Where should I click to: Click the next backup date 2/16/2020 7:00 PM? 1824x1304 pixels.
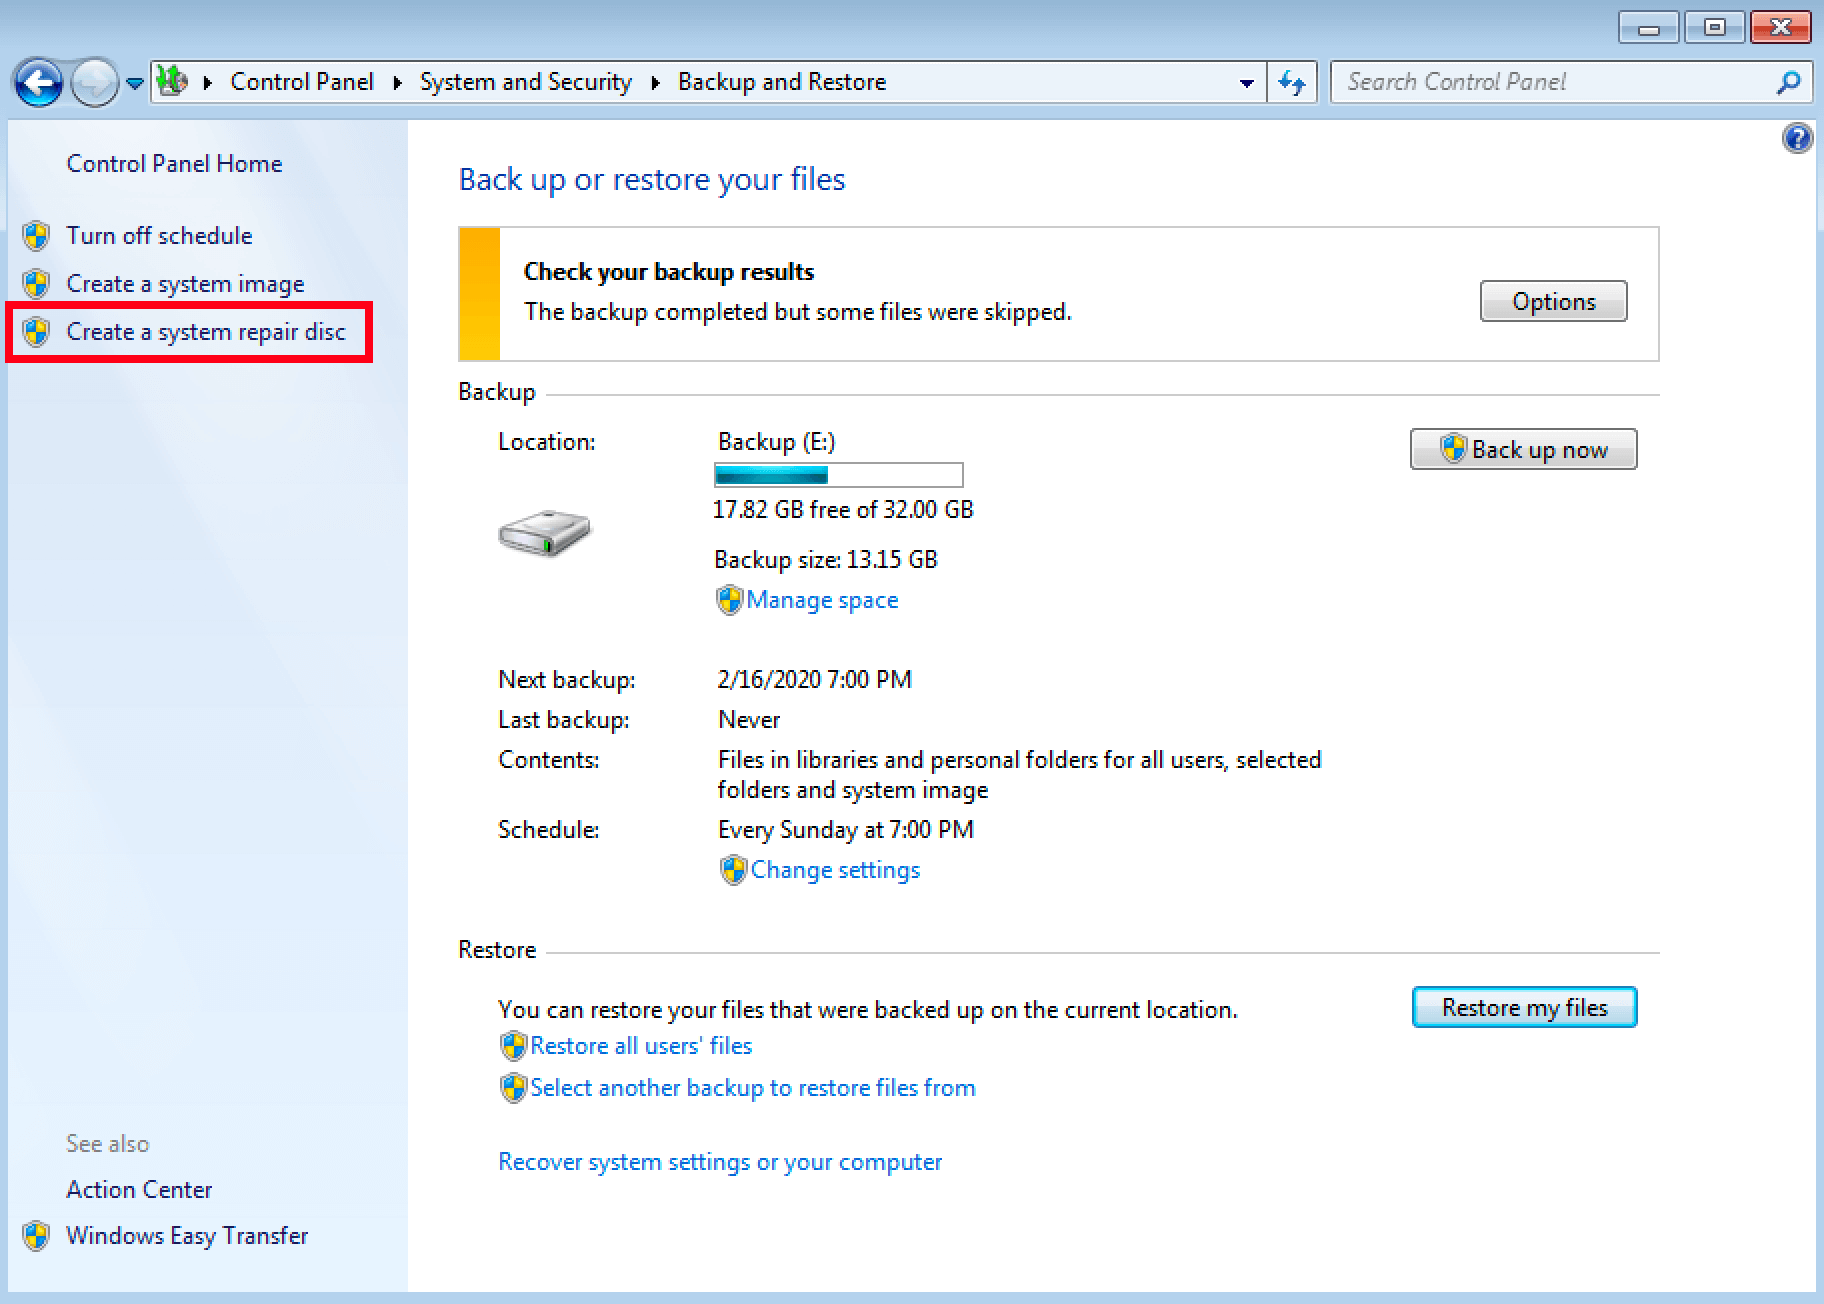[x=815, y=680]
